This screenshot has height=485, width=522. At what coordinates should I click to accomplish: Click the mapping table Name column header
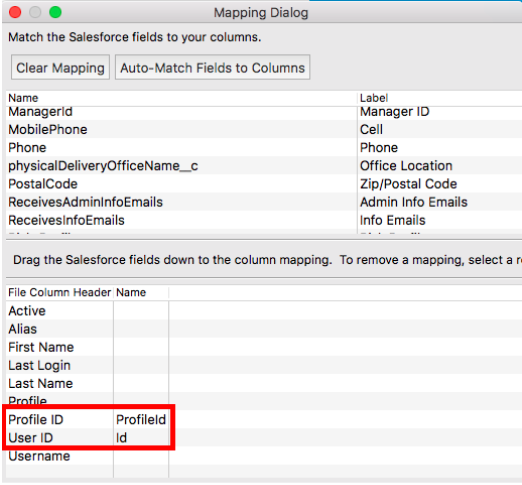tap(141, 292)
